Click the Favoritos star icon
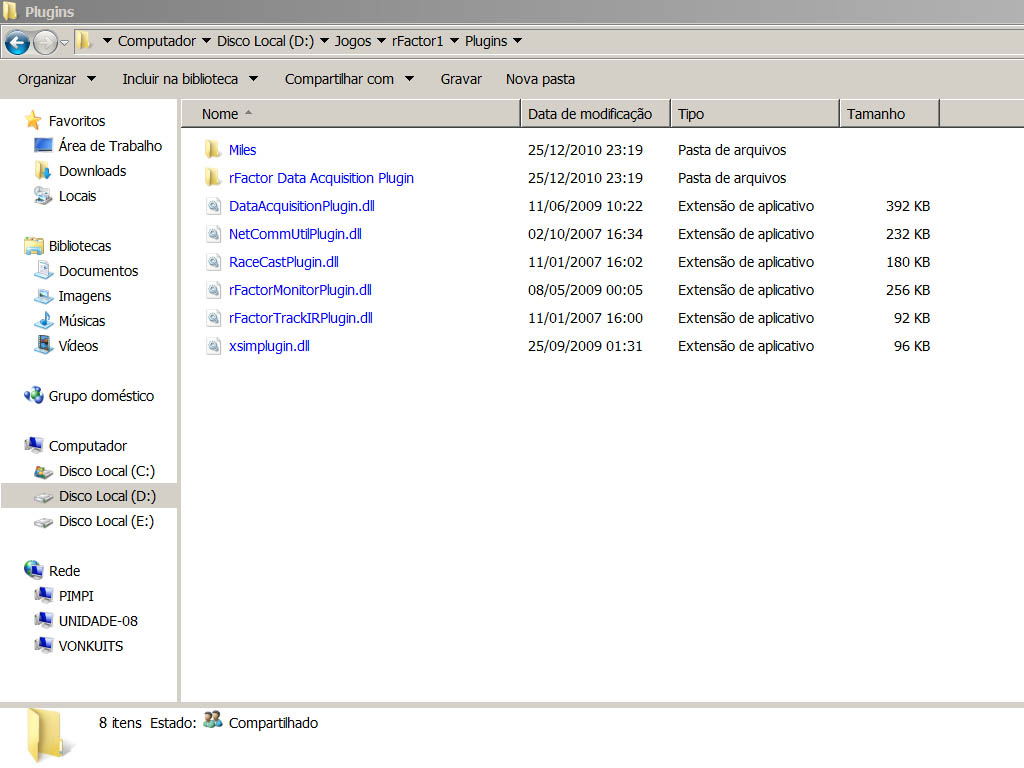Screen dimensions: 1024x768 [x=33, y=120]
